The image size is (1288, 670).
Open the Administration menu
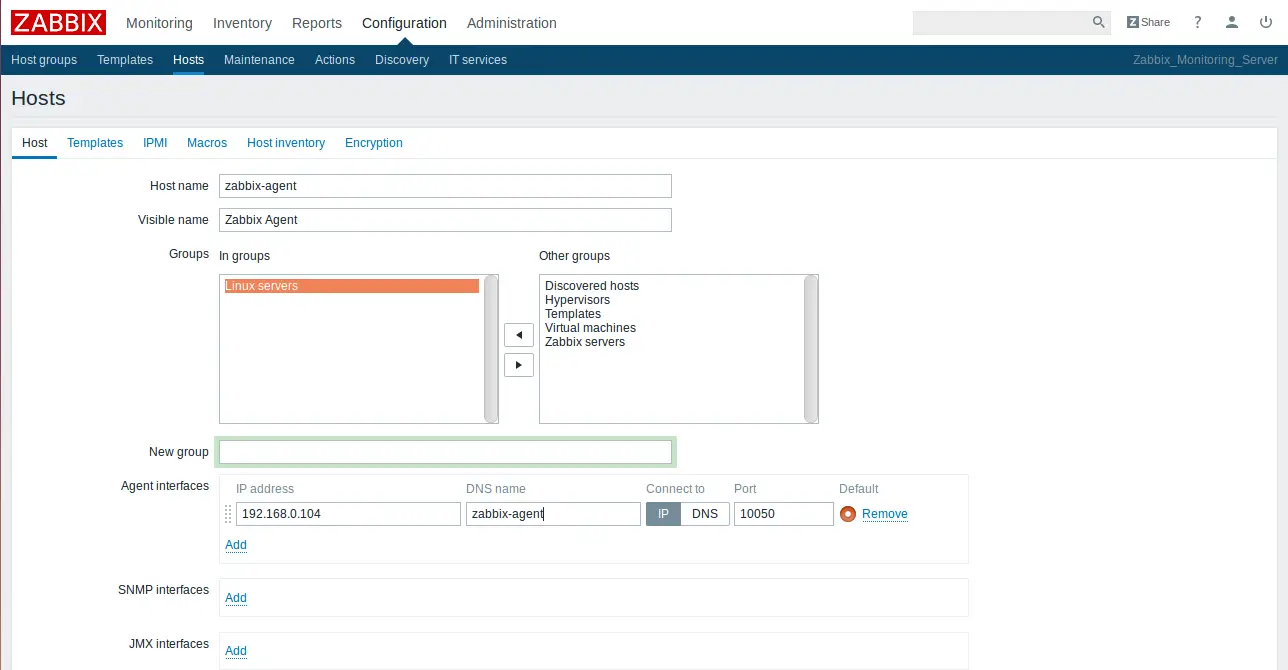click(x=512, y=23)
